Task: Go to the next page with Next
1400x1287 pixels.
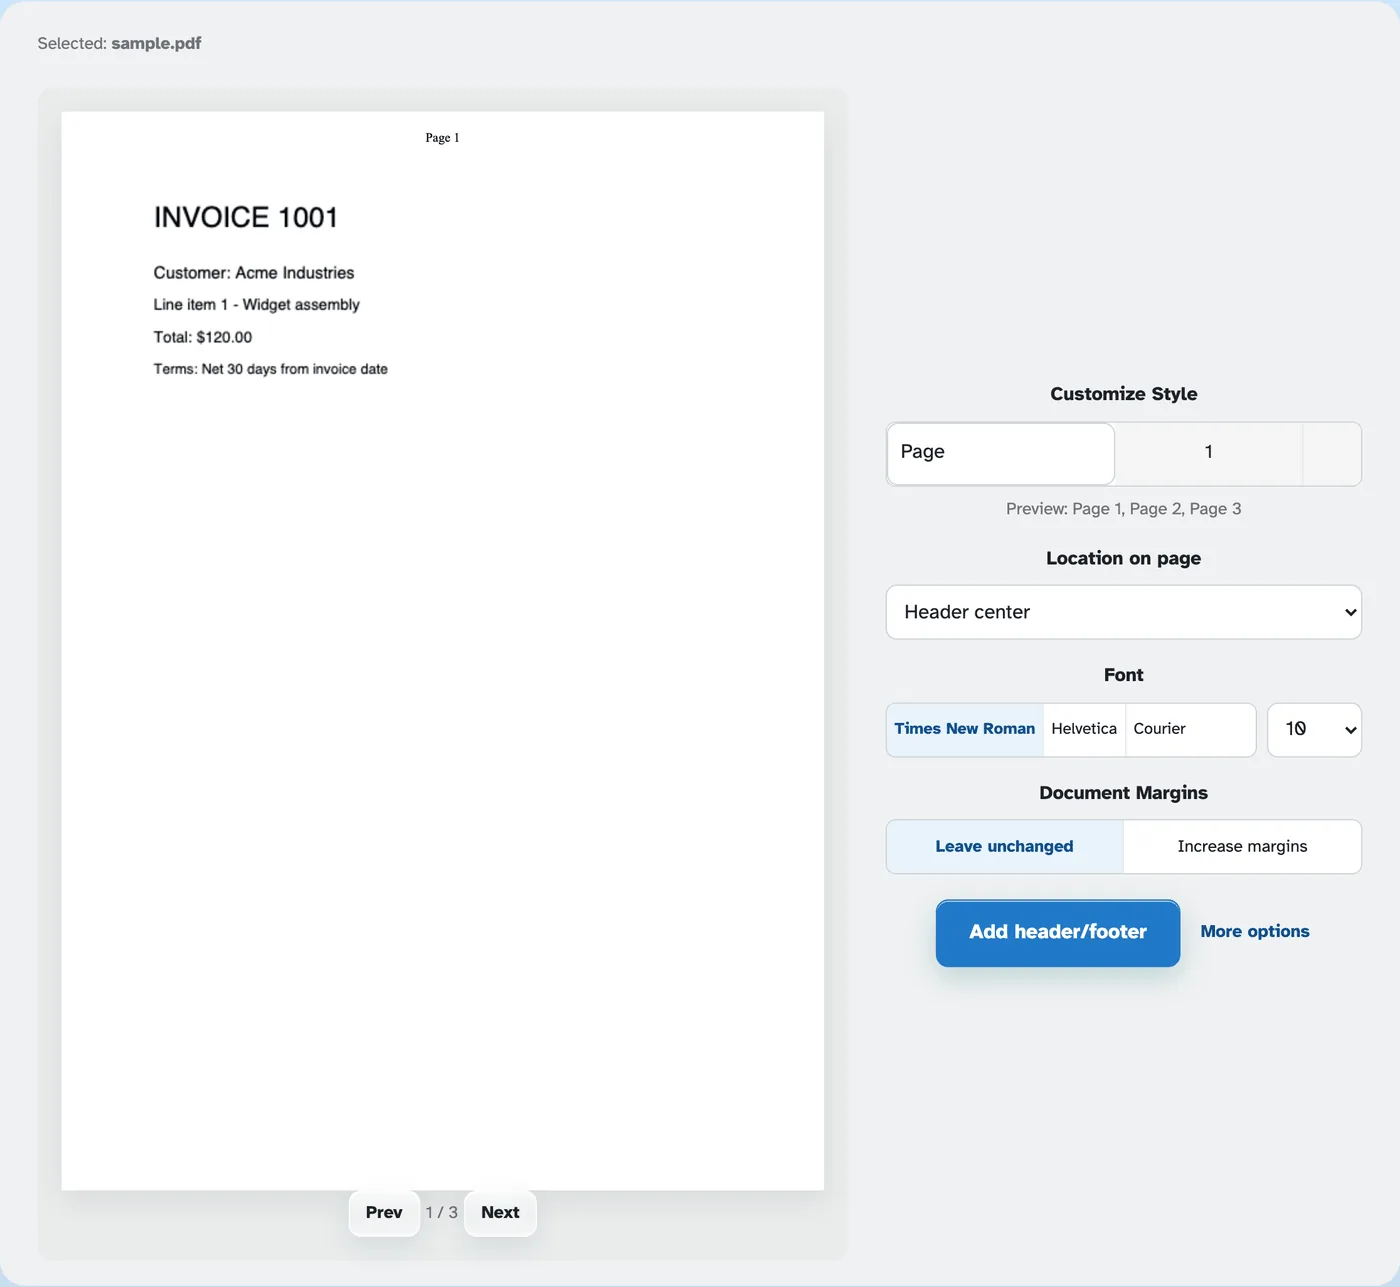Action: tap(500, 1212)
